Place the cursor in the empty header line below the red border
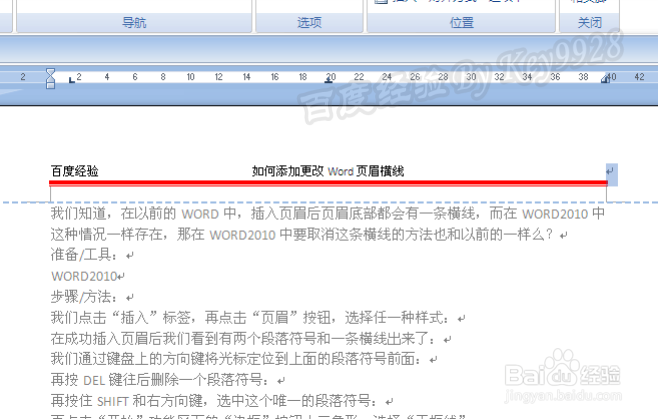Image resolution: width=658 pixels, height=419 pixels. [x=328, y=194]
